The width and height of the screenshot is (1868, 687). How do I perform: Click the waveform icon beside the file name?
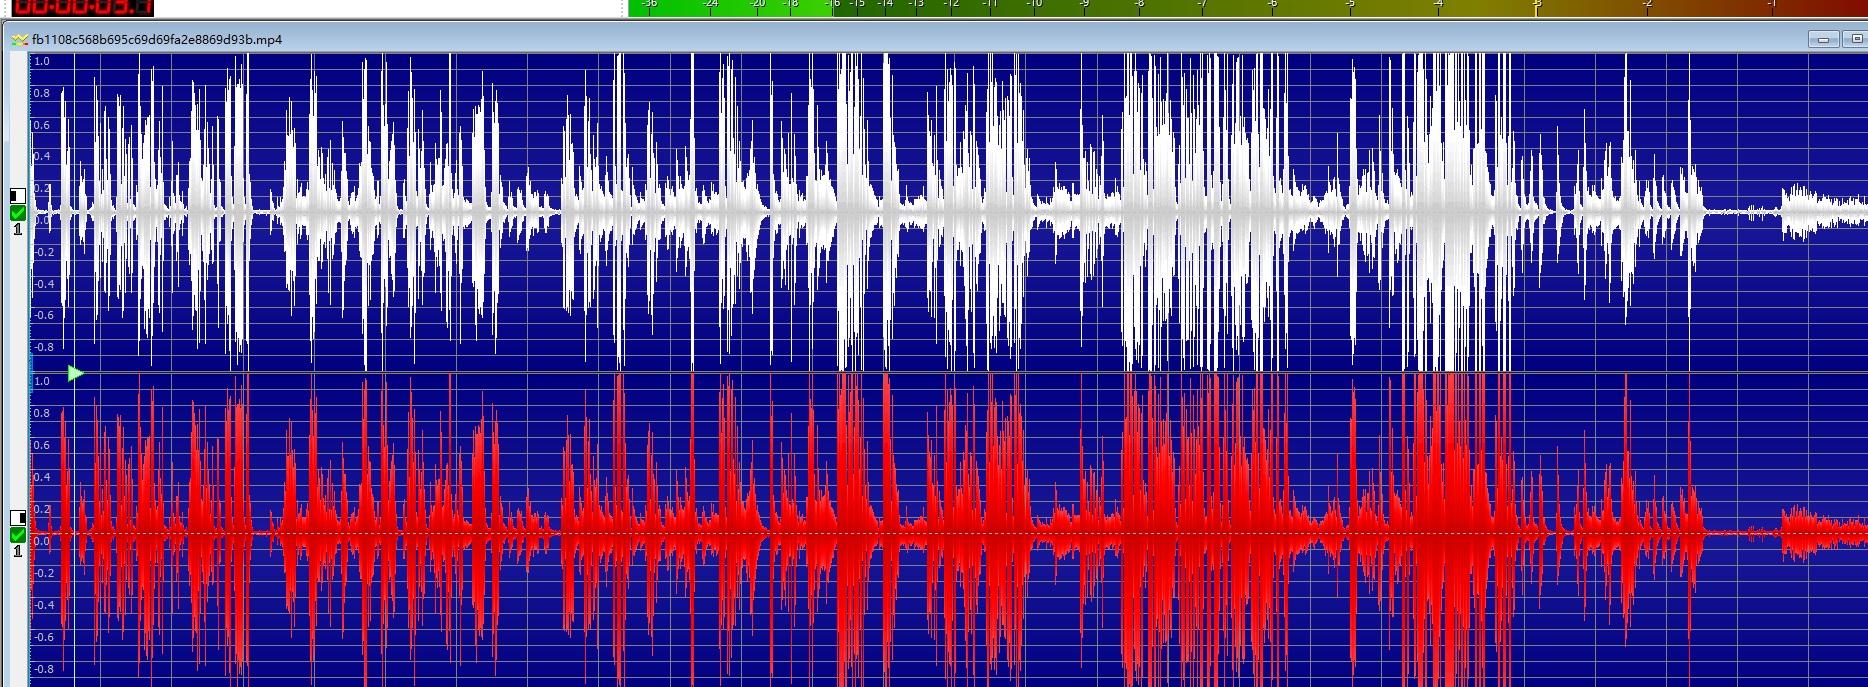click(x=19, y=40)
